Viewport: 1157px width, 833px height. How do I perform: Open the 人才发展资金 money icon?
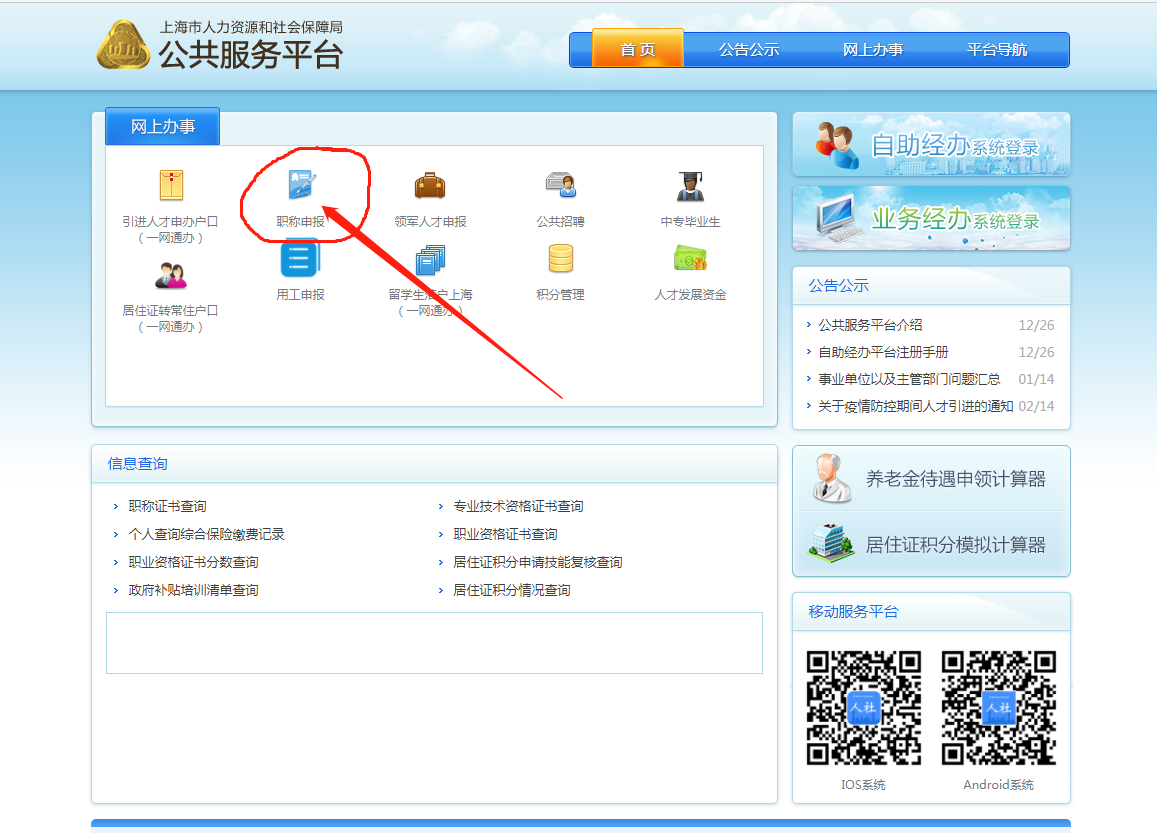coord(690,259)
